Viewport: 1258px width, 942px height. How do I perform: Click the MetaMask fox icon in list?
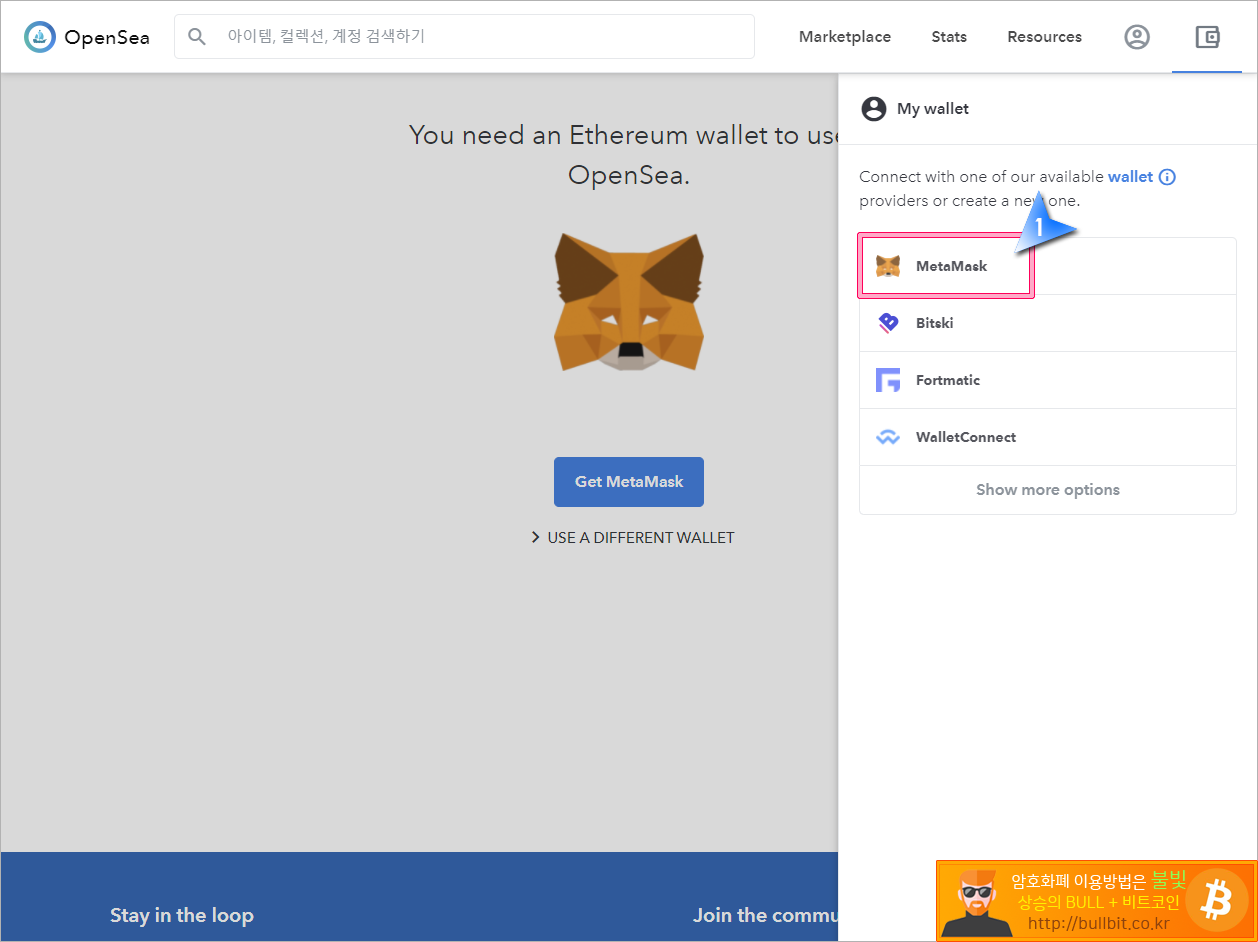pos(888,266)
